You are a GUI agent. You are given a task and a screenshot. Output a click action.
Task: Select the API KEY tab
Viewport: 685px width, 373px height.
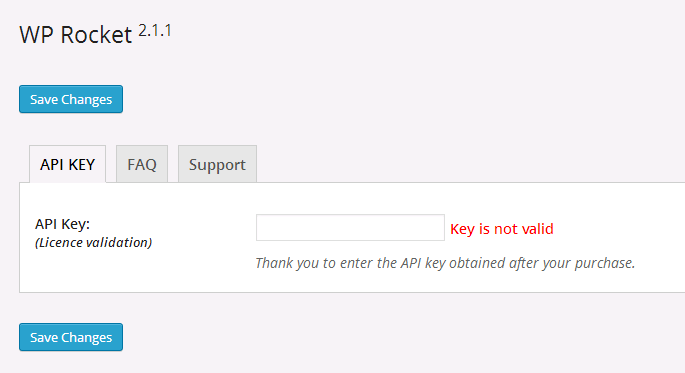(67, 164)
